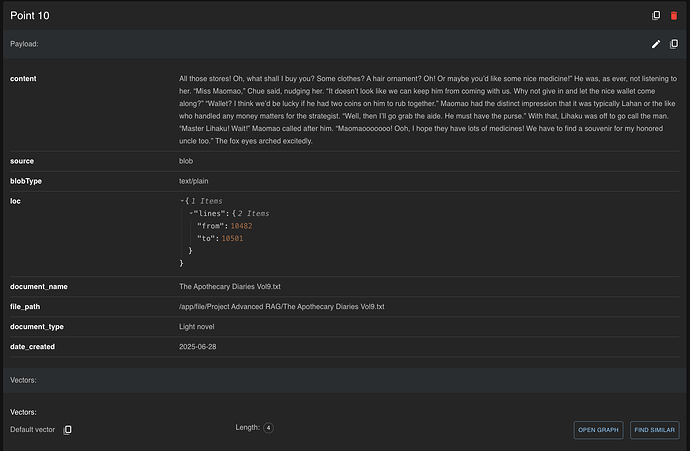Select the "to" value 10501
Image resolution: width=690 pixels, height=451 pixels.
click(x=232, y=238)
